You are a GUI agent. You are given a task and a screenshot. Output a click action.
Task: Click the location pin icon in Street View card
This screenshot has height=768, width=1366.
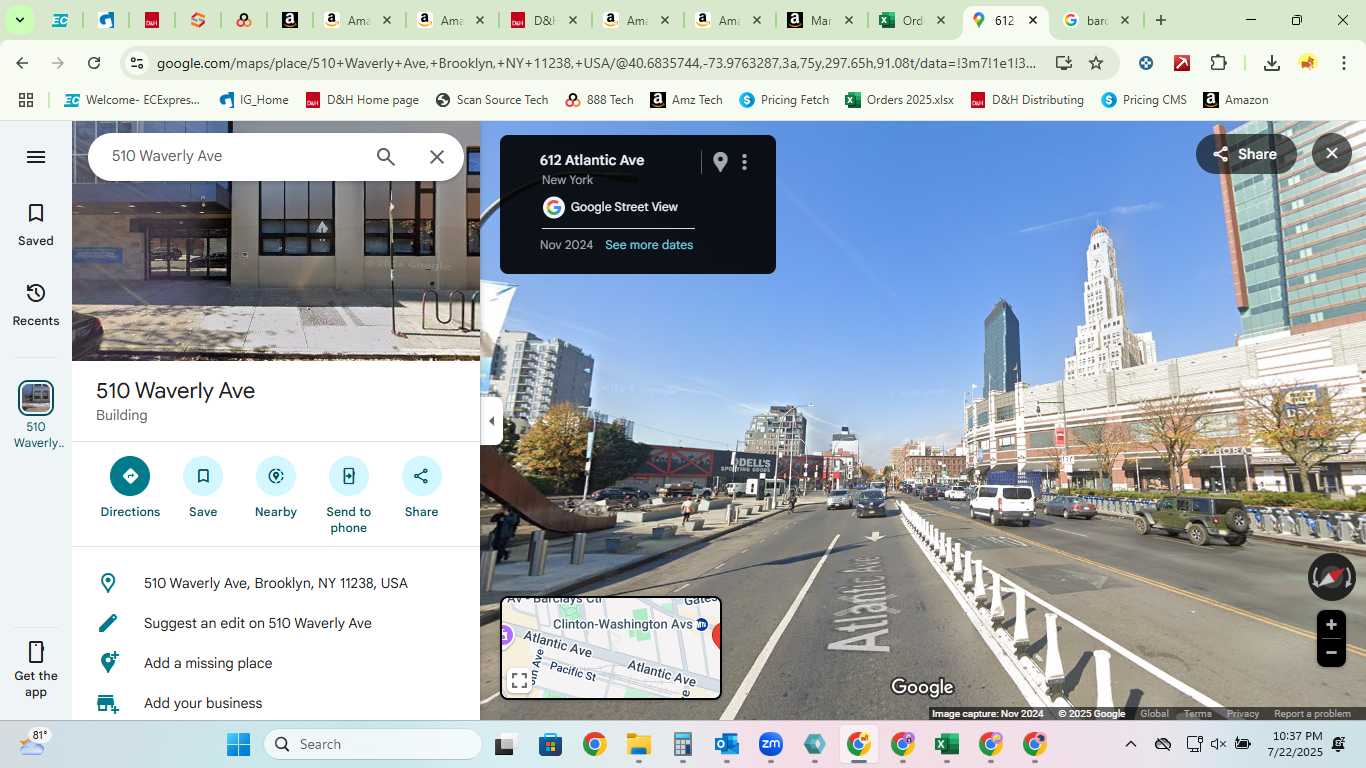pyautogui.click(x=720, y=162)
